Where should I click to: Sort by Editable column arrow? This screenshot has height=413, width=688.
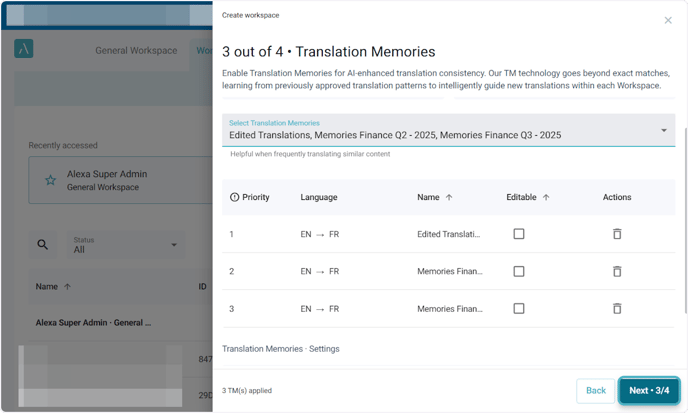(x=546, y=197)
